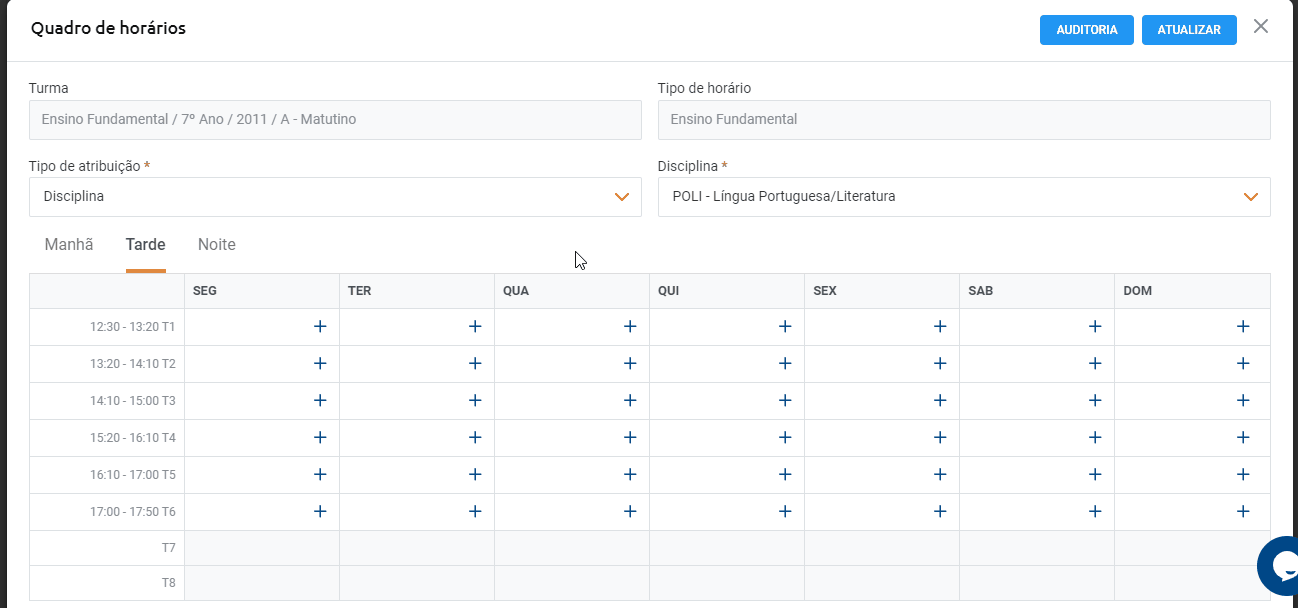1298x608 pixels.
Task: Select the Tarde tab
Action: pyautogui.click(x=146, y=245)
